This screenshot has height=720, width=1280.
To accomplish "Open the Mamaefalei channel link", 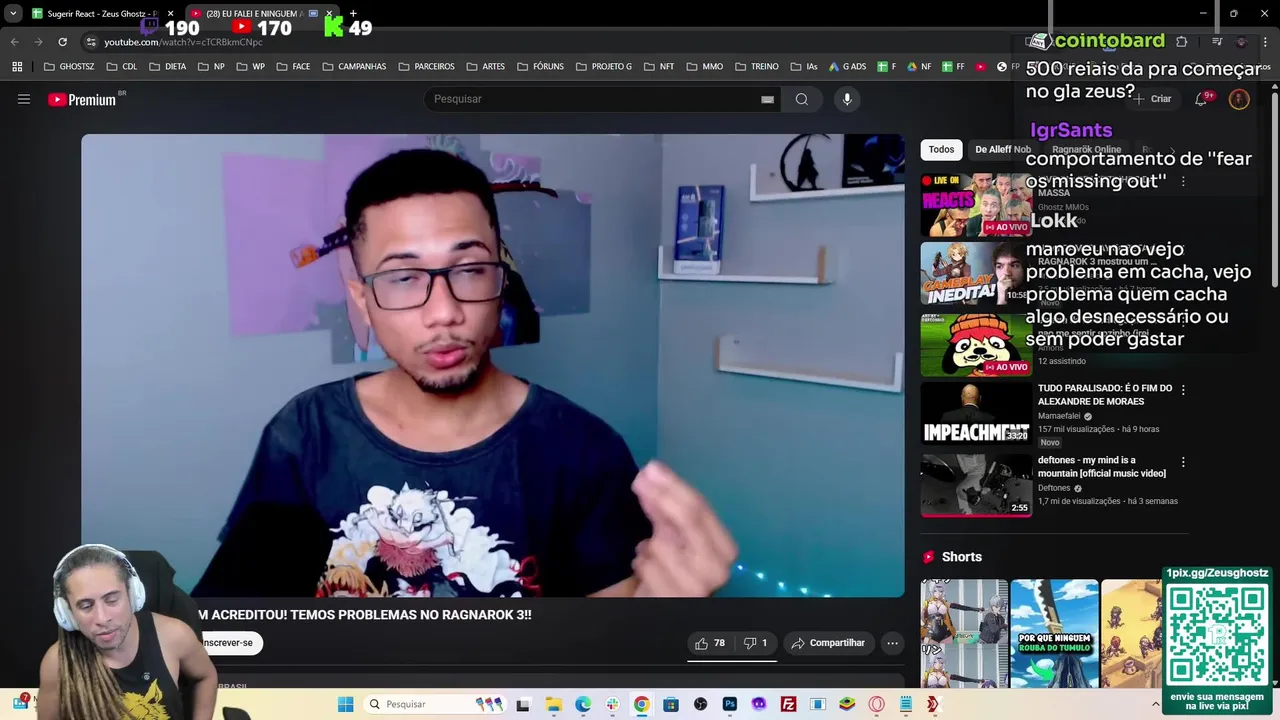I will coord(1059,416).
